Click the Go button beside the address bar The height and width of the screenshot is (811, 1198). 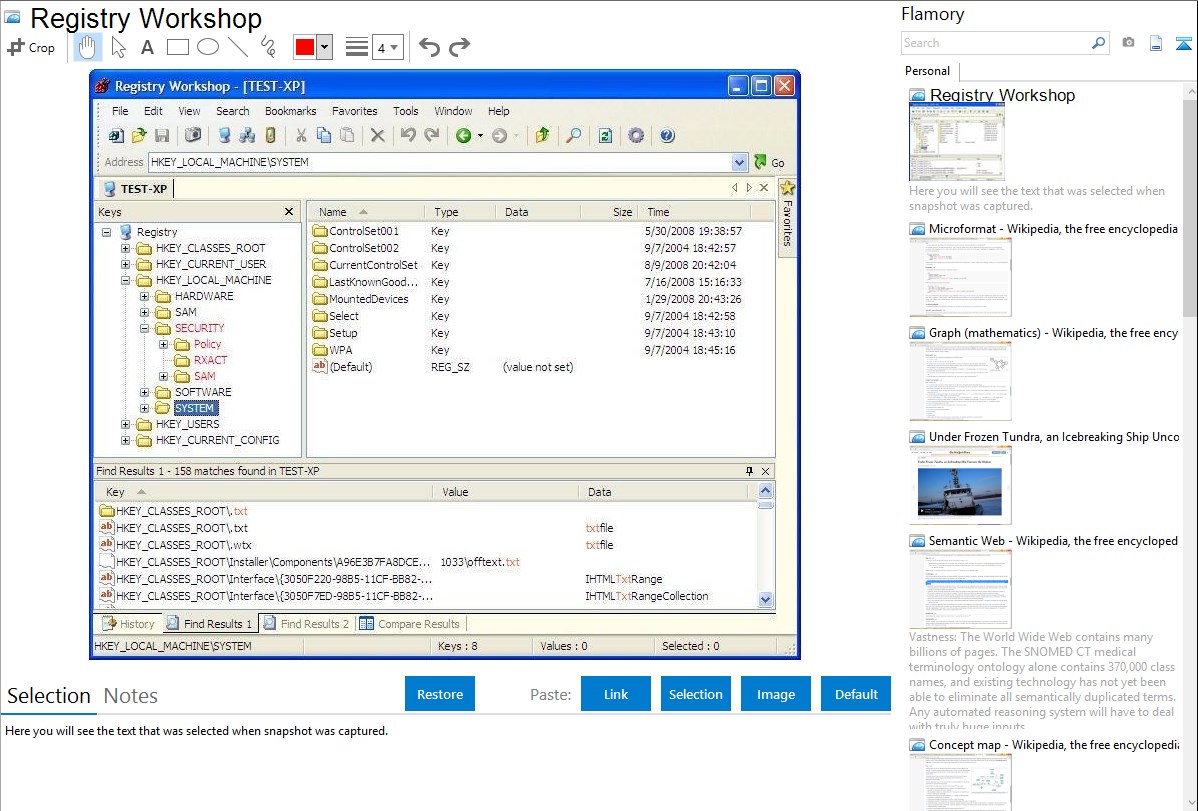tap(769, 162)
